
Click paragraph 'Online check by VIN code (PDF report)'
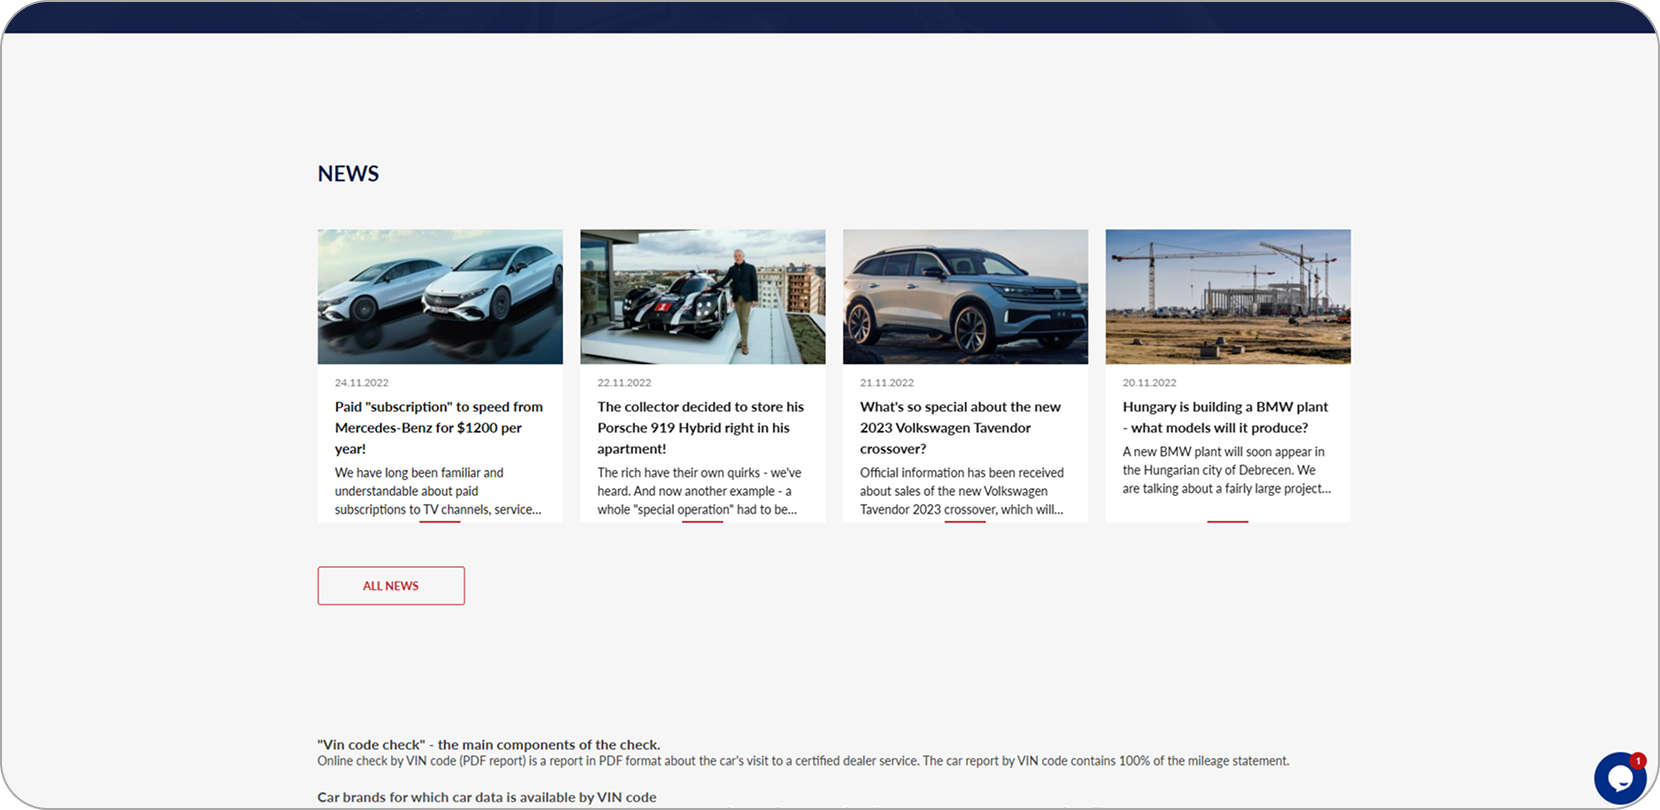803,761
